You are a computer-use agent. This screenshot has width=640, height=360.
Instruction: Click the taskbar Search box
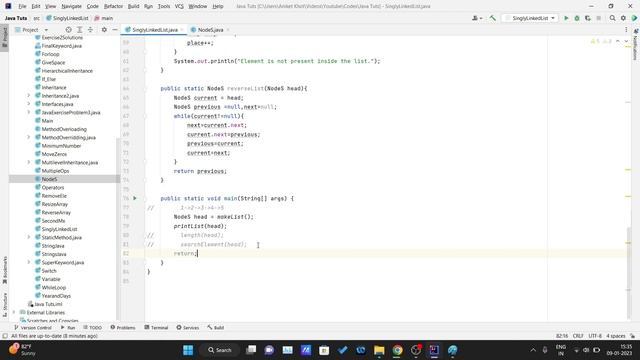(x=220, y=350)
